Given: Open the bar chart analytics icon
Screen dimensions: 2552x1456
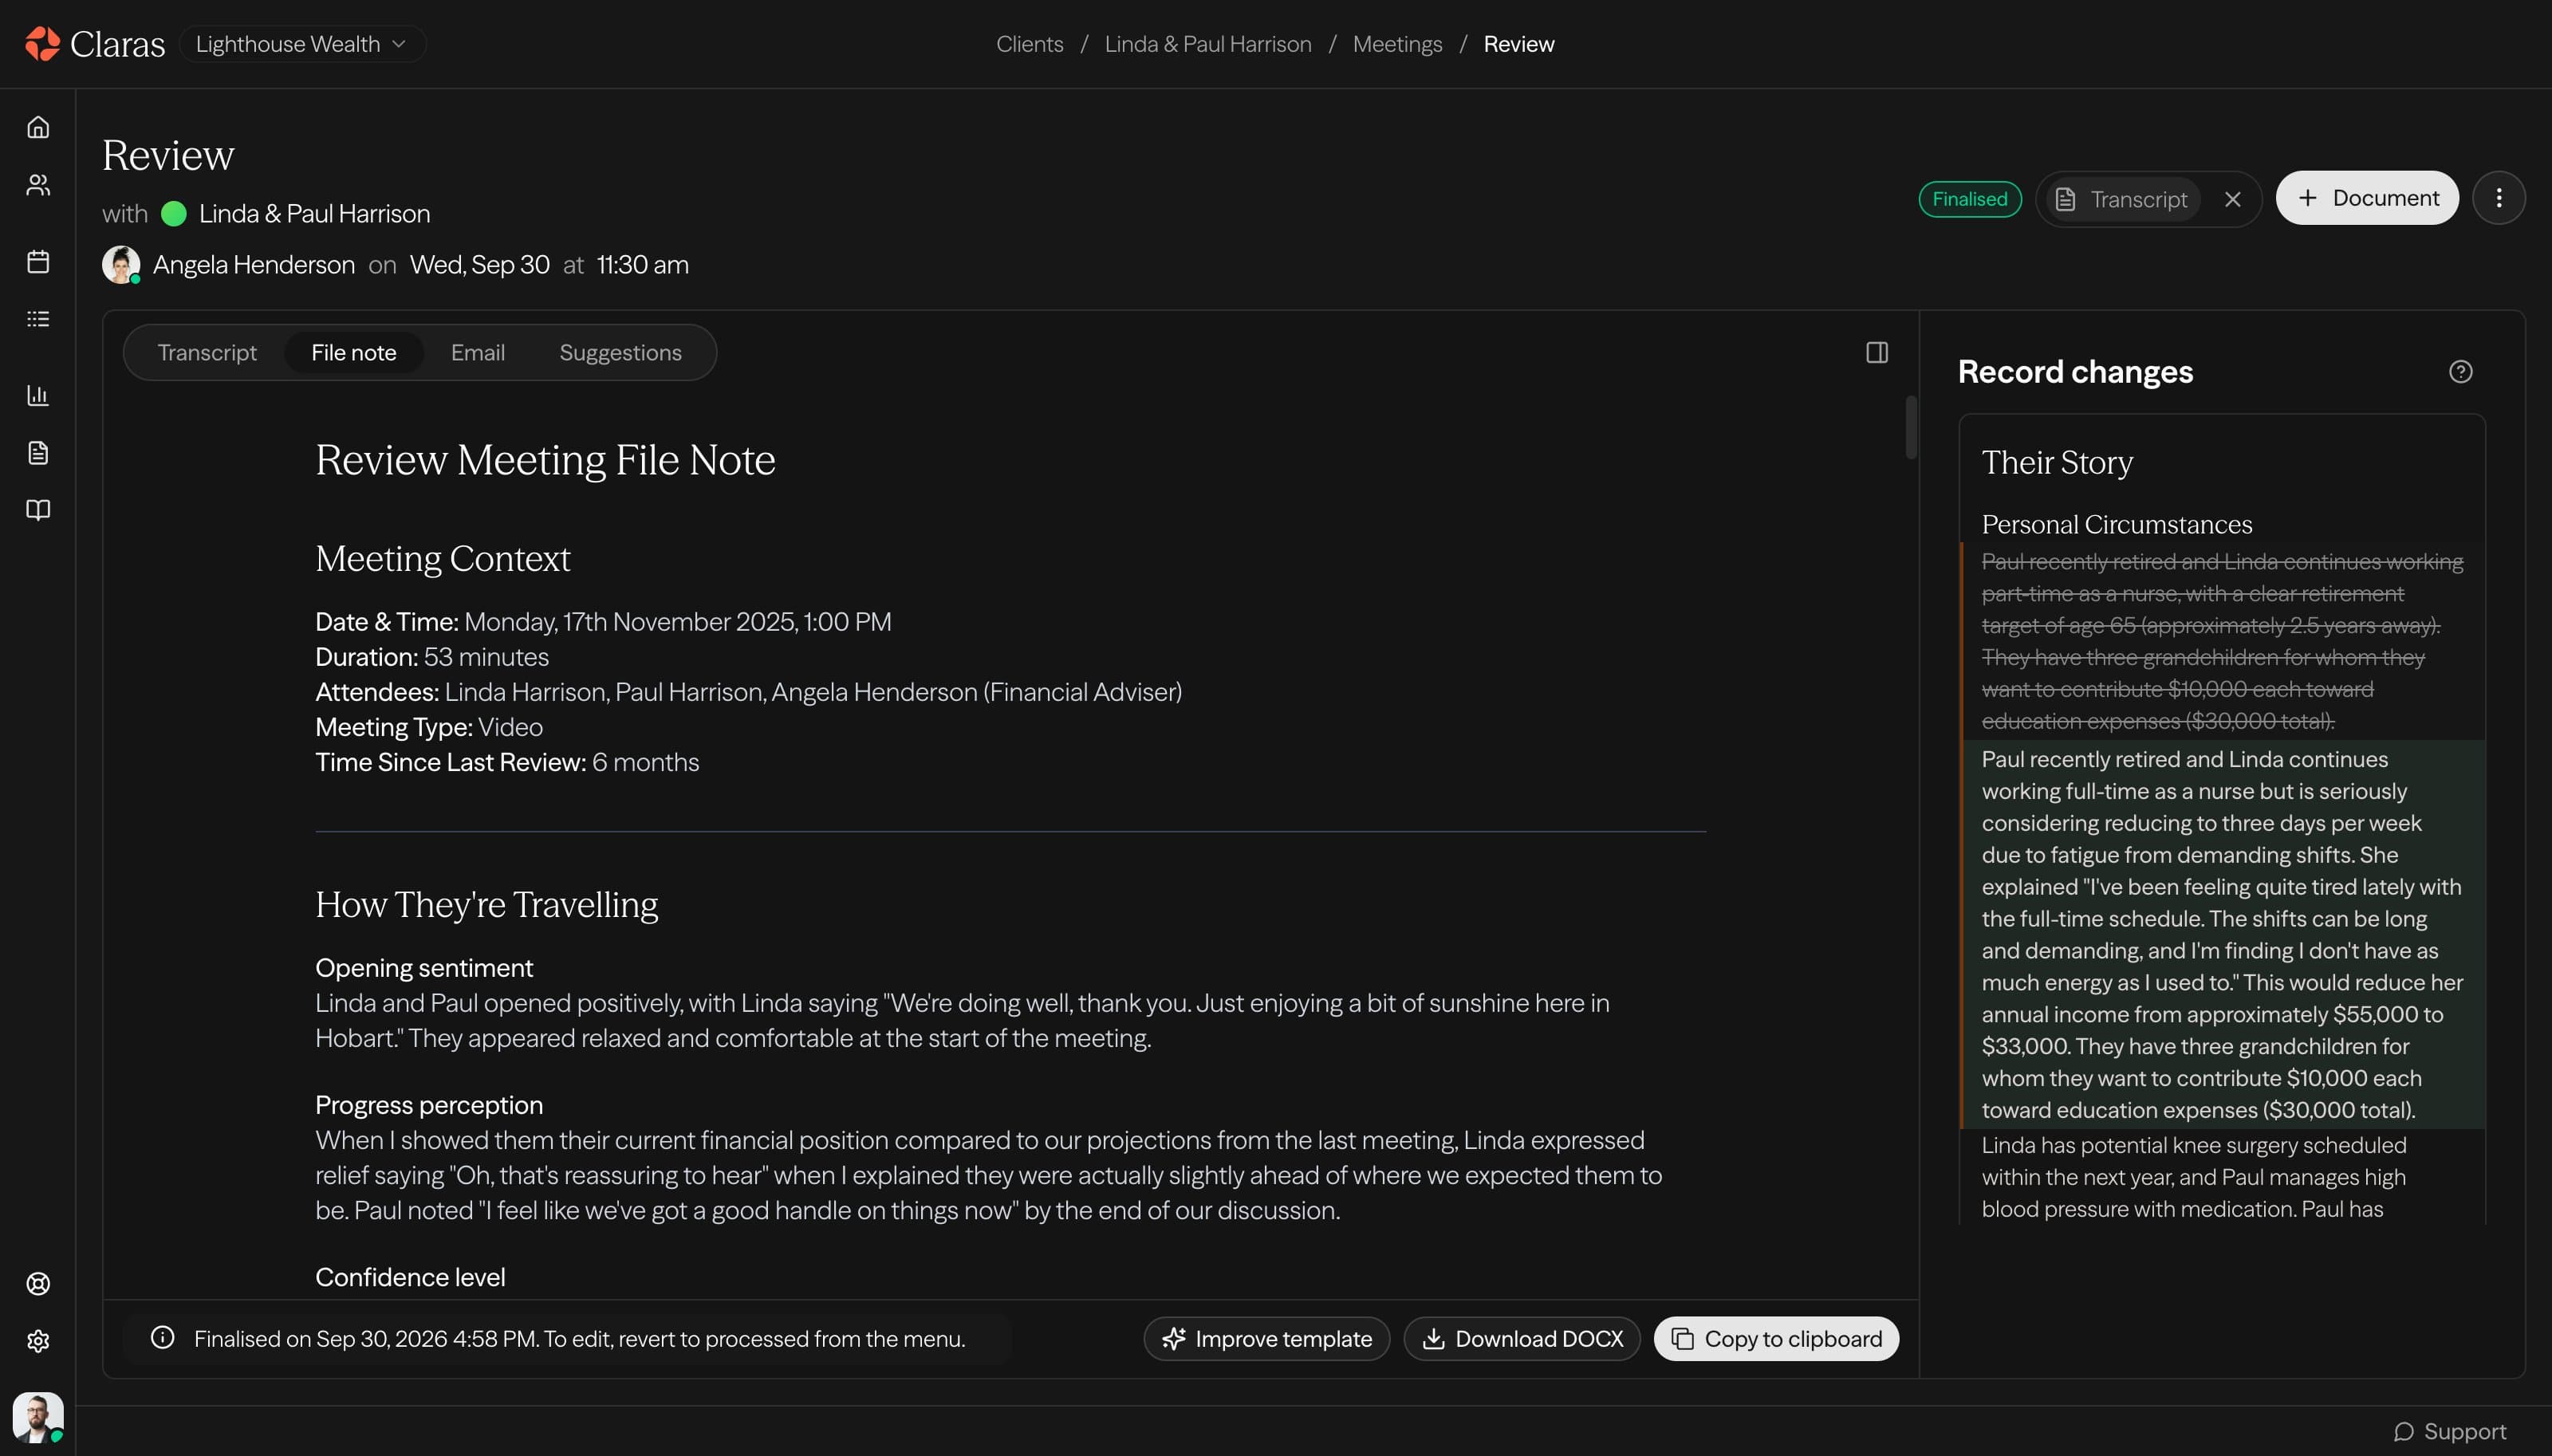Looking at the screenshot, I should [x=38, y=395].
